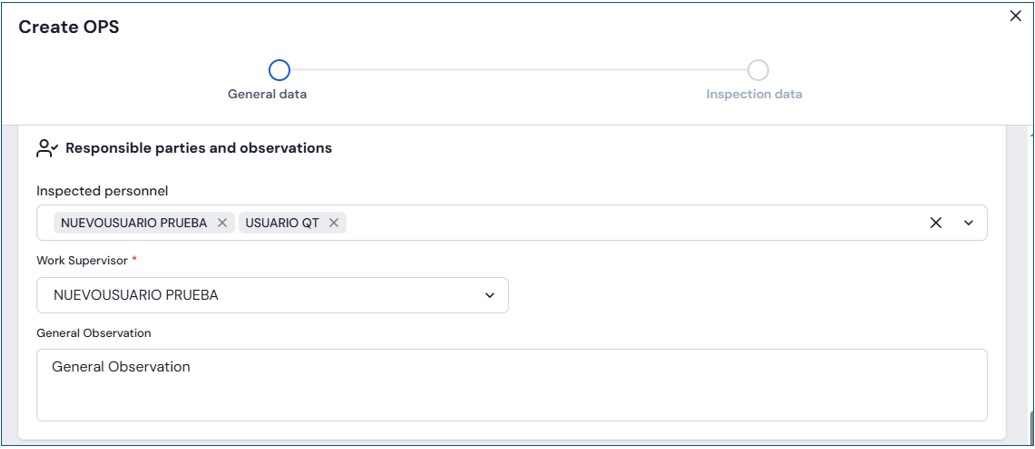The height and width of the screenshot is (449, 1035).
Task: Click the person-check icon beside Responsible parties
Action: click(x=47, y=148)
